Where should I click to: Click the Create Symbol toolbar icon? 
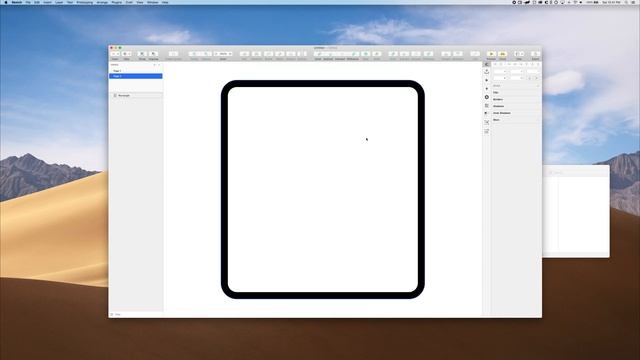pos(173,54)
